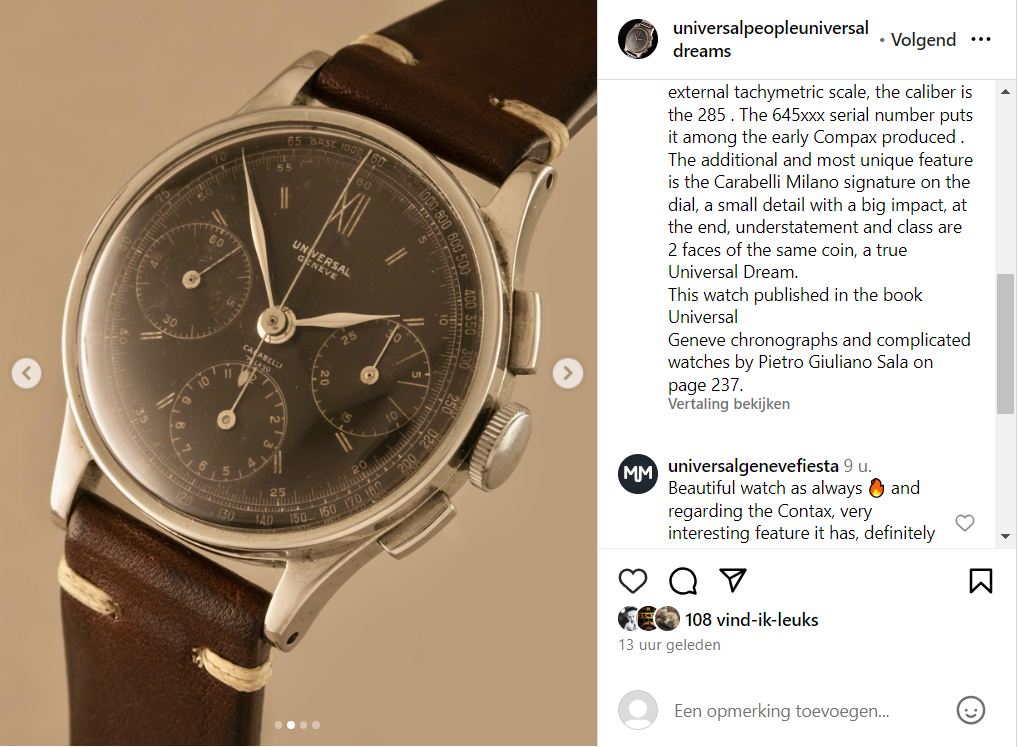The height and width of the screenshot is (747, 1018).
Task: Click the comment scroll down arrow
Action: [1006, 536]
